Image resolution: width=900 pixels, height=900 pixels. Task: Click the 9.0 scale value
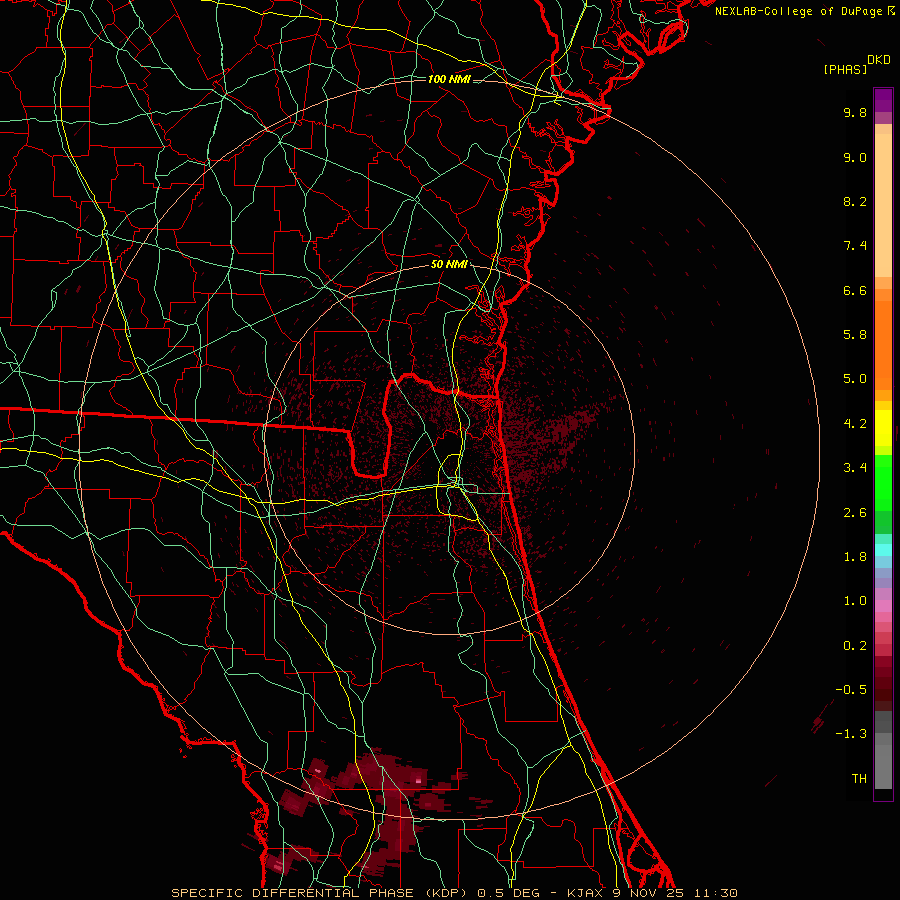click(855, 157)
